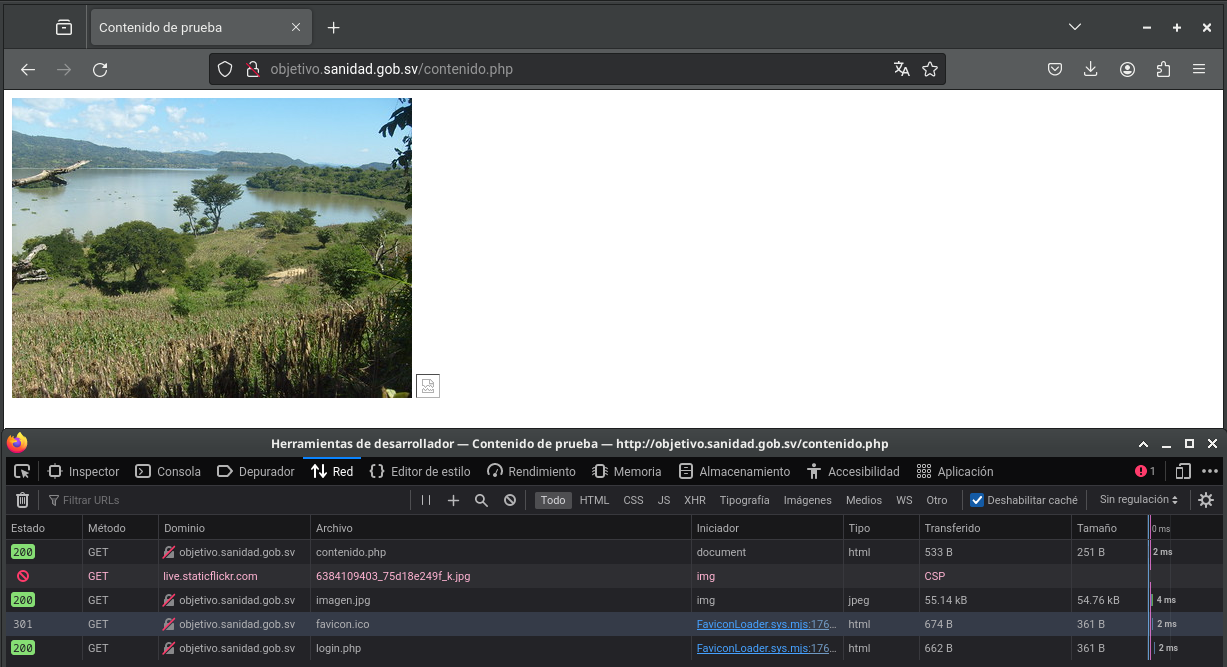This screenshot has width=1227, height=667.
Task: Open the Almacenamiento devtools tab
Action: (x=734, y=471)
